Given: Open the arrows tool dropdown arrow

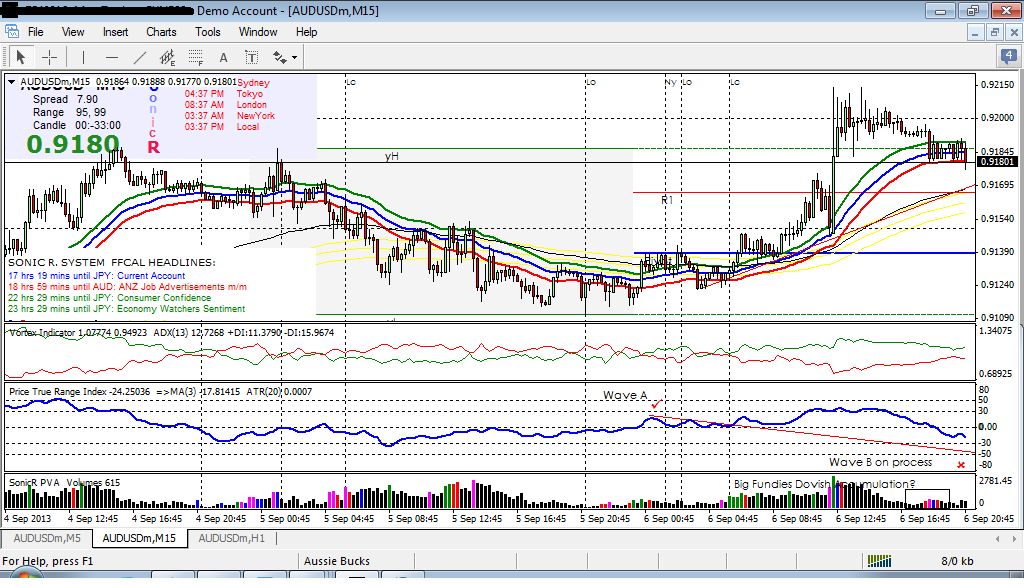Looking at the screenshot, I should coord(295,58).
